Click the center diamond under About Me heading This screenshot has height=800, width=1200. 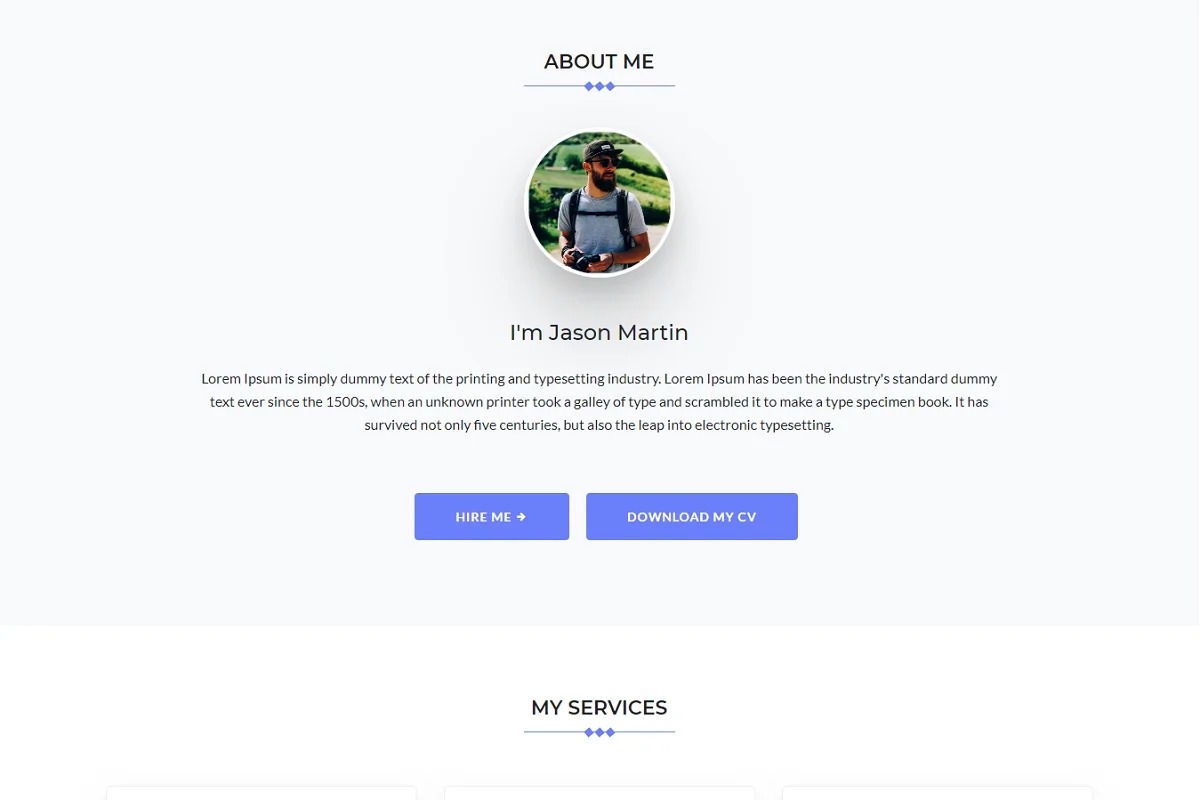600,86
